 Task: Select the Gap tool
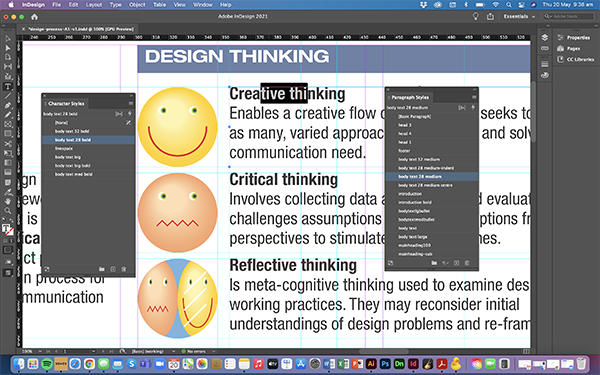(8, 67)
